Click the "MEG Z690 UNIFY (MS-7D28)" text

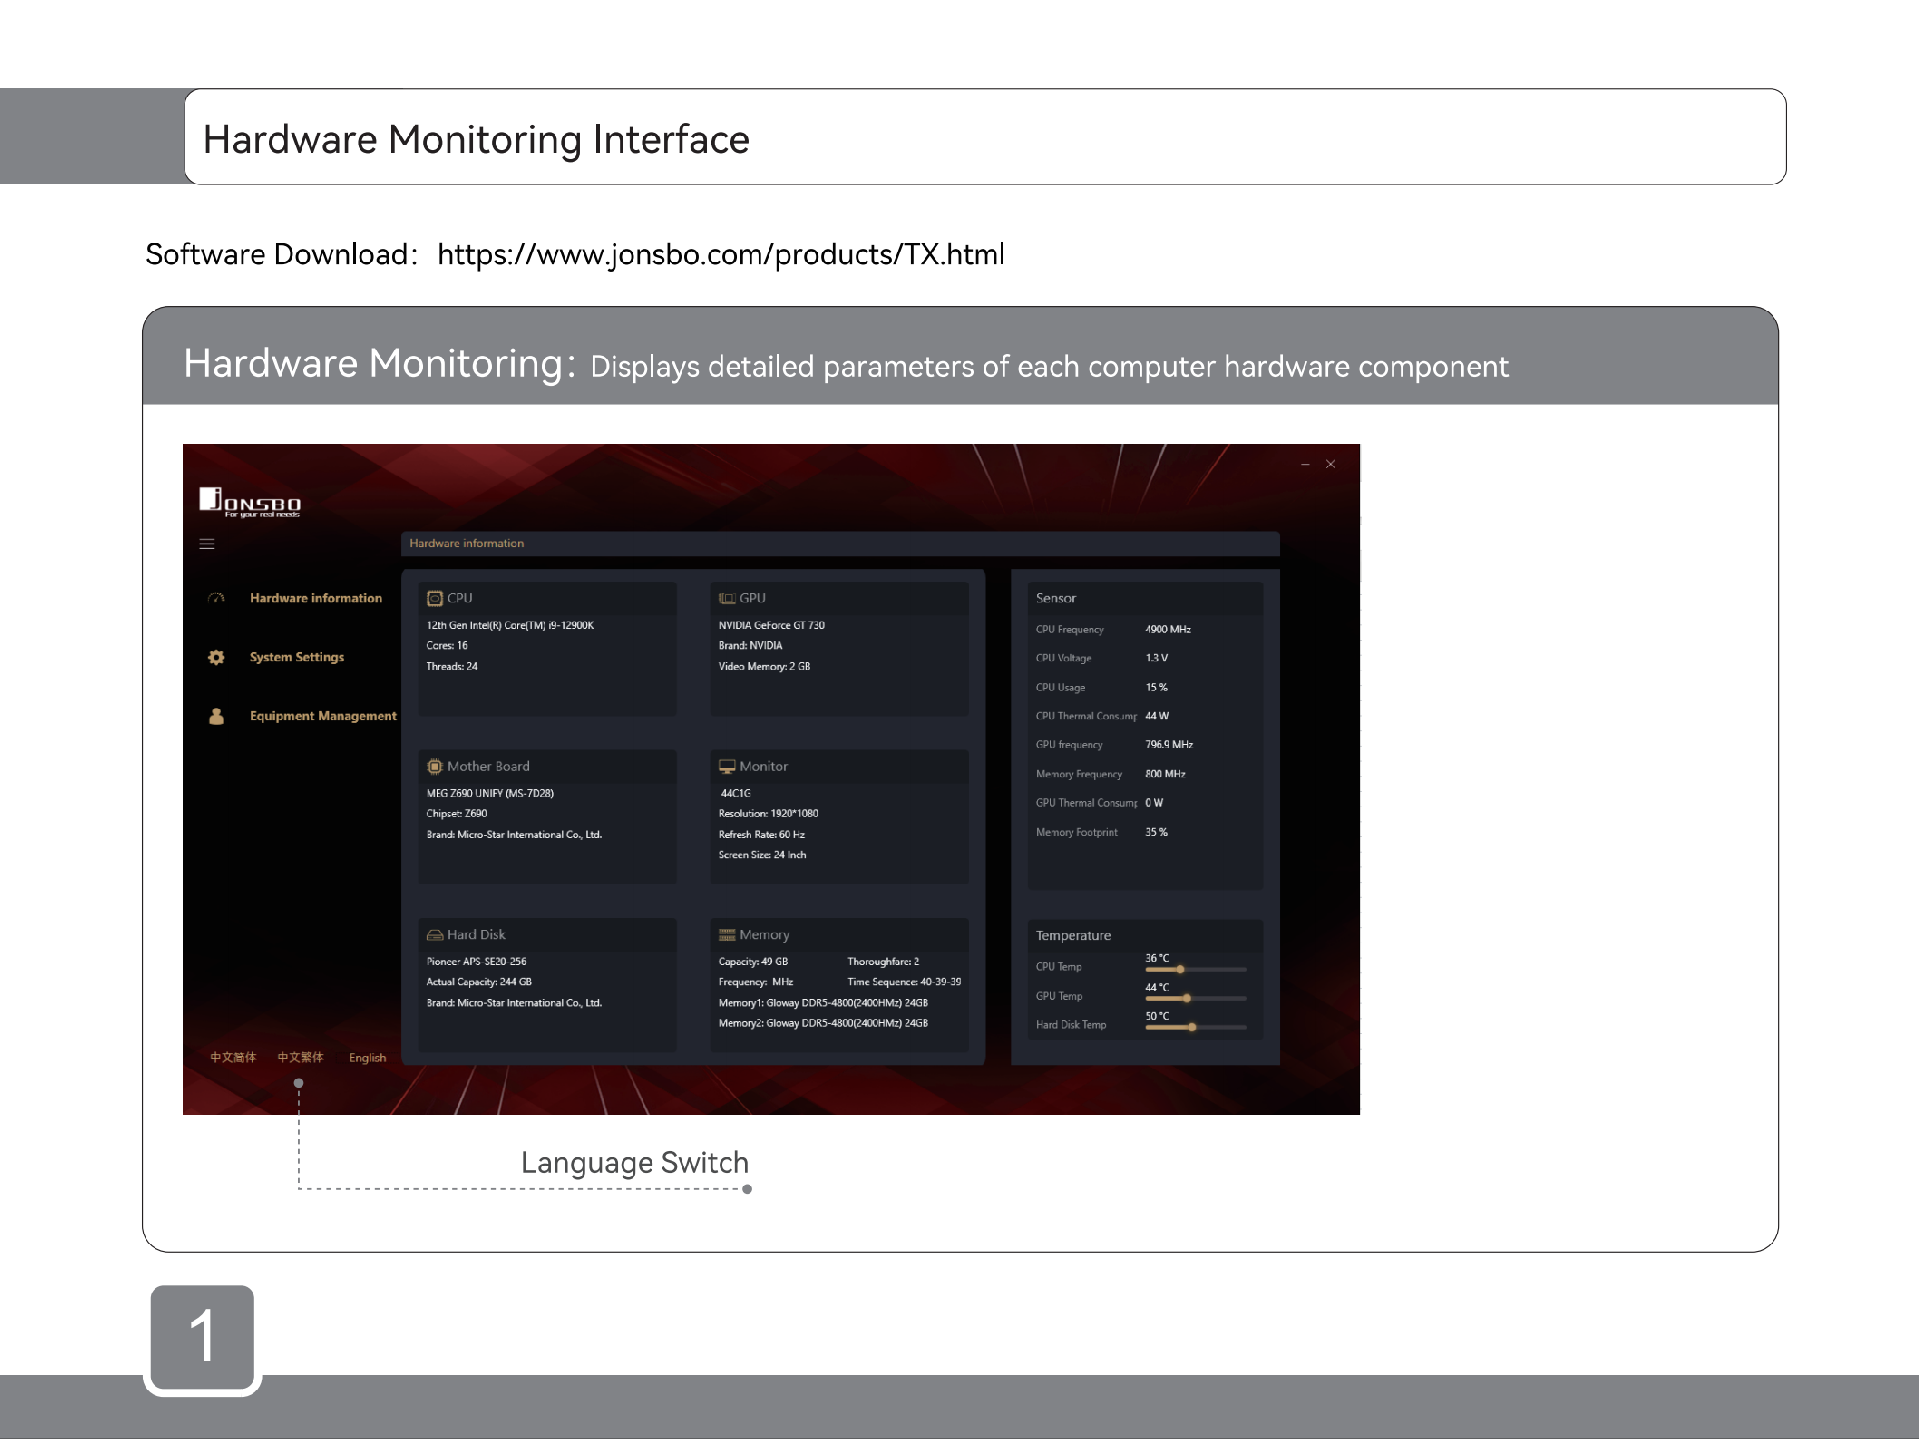click(x=490, y=793)
